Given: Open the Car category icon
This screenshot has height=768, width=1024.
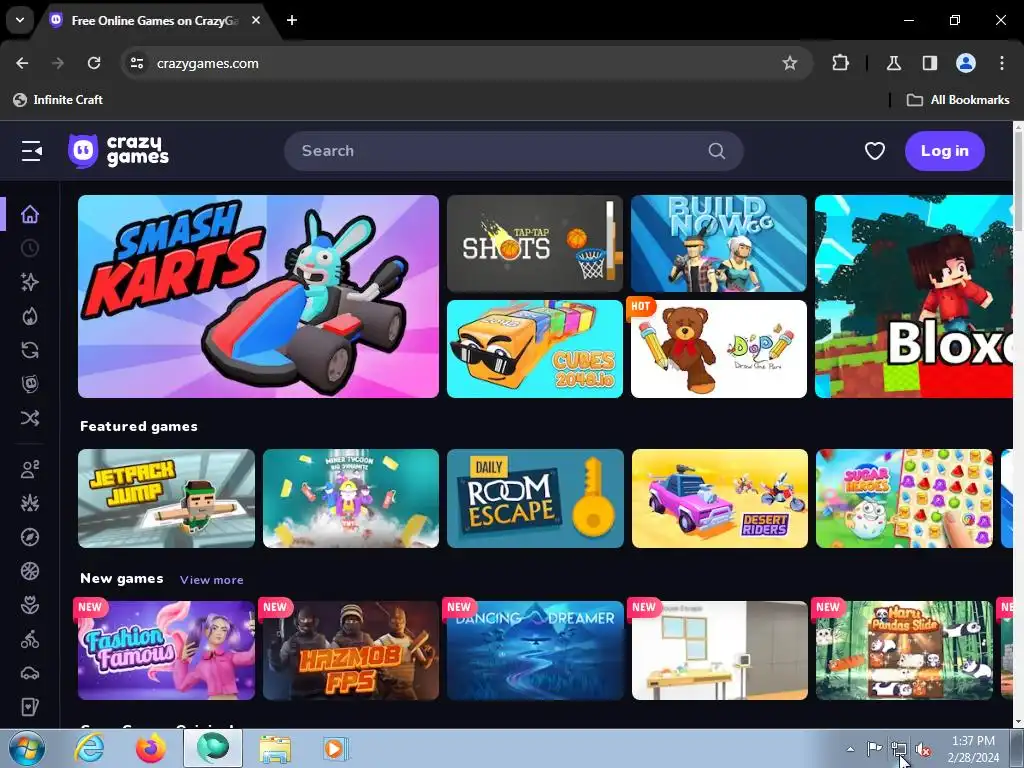Looking at the screenshot, I should click(x=29, y=673).
